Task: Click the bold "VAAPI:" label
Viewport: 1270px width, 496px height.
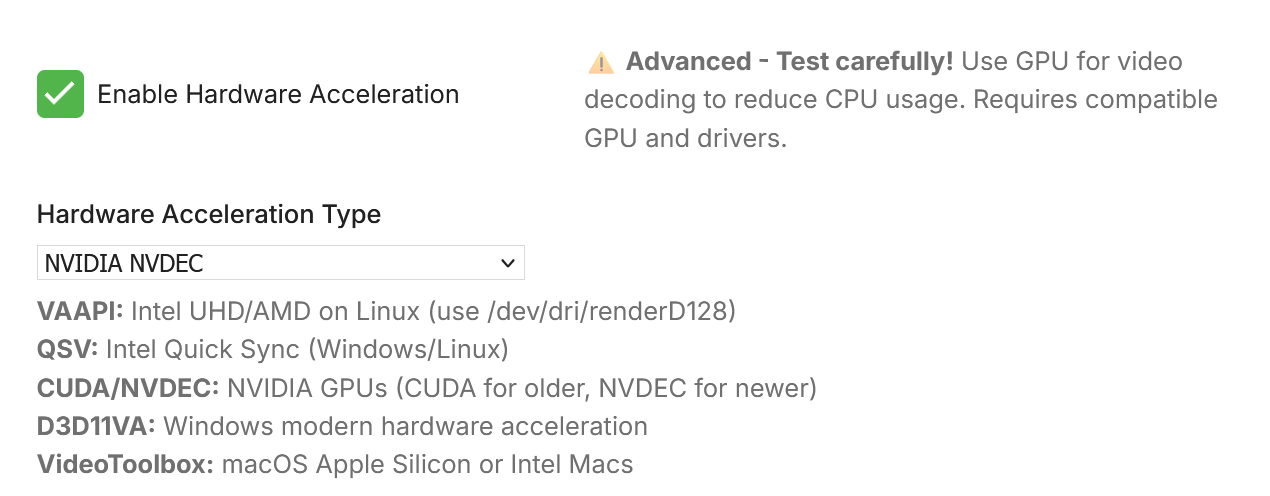Action: pyautogui.click(x=80, y=311)
